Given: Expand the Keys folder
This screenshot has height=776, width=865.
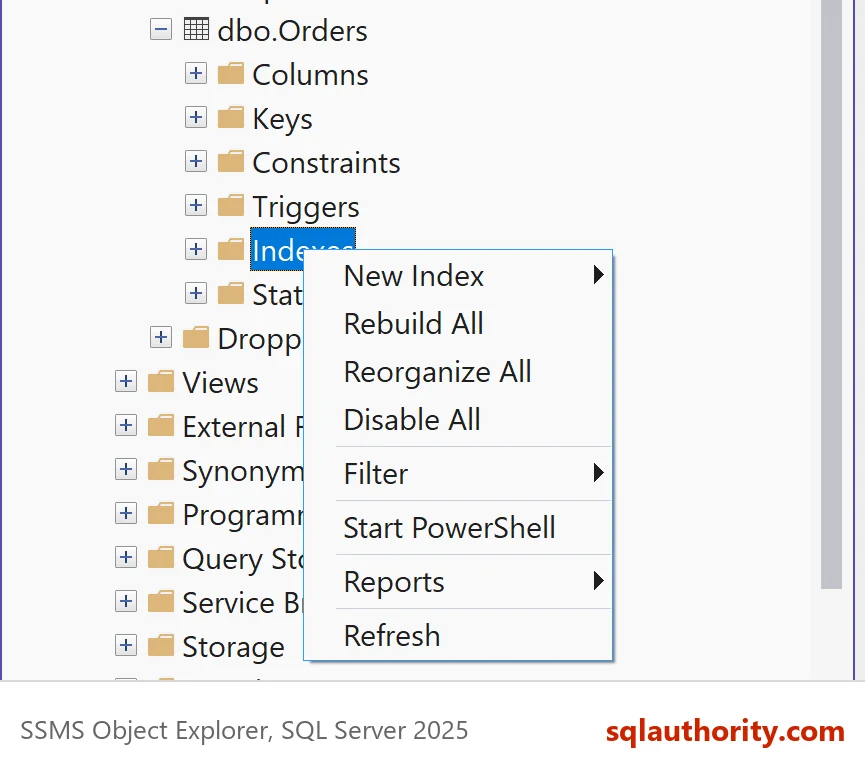Looking at the screenshot, I should [x=196, y=117].
